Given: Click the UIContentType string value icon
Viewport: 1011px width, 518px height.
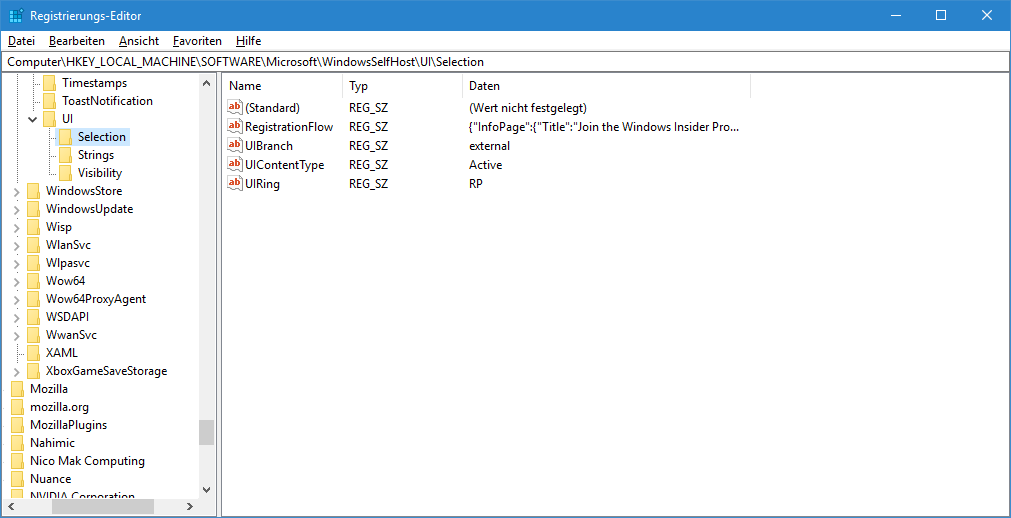Looking at the screenshot, I should pos(235,164).
